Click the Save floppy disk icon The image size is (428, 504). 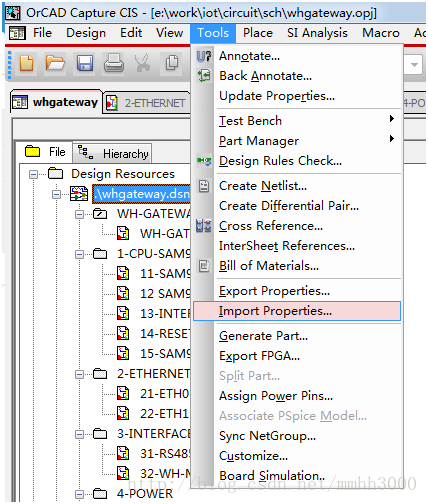click(x=85, y=63)
